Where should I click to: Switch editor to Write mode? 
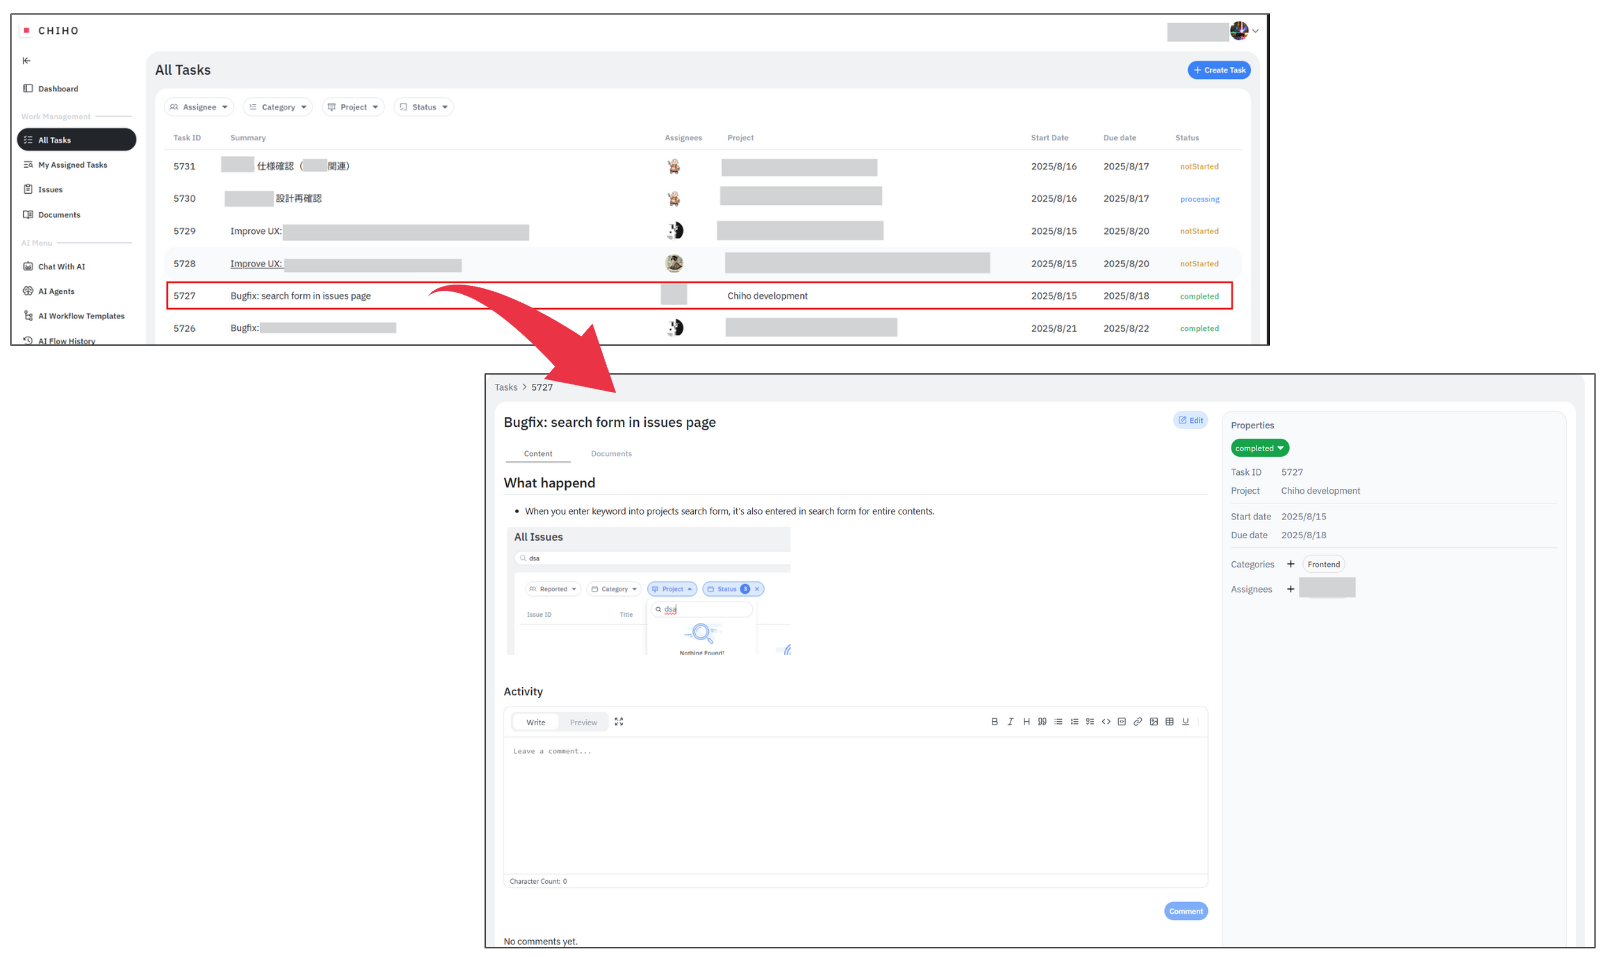point(536,722)
